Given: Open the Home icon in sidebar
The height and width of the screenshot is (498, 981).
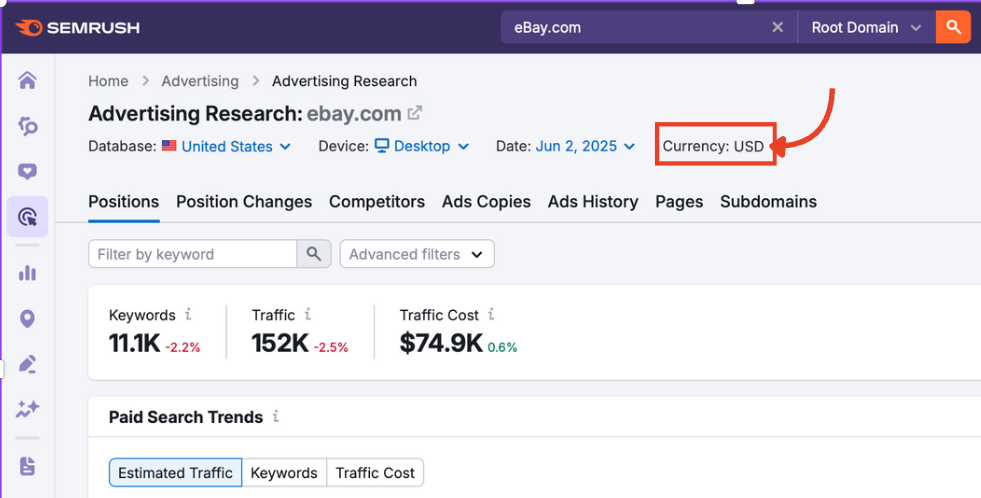Looking at the screenshot, I should pos(27,81).
